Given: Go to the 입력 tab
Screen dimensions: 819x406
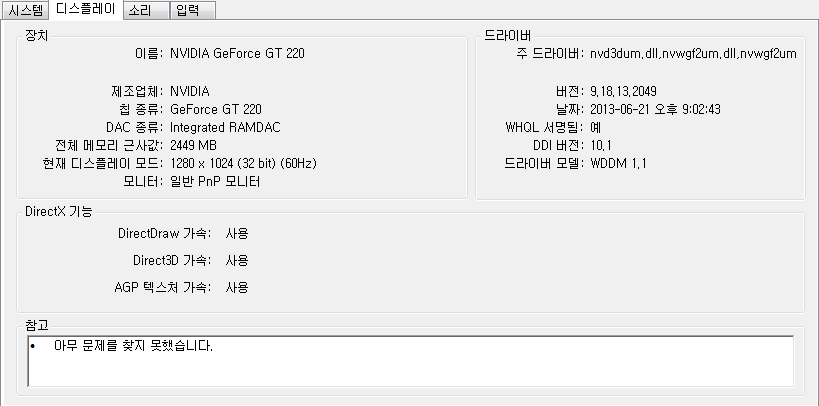Looking at the screenshot, I should point(186,11).
